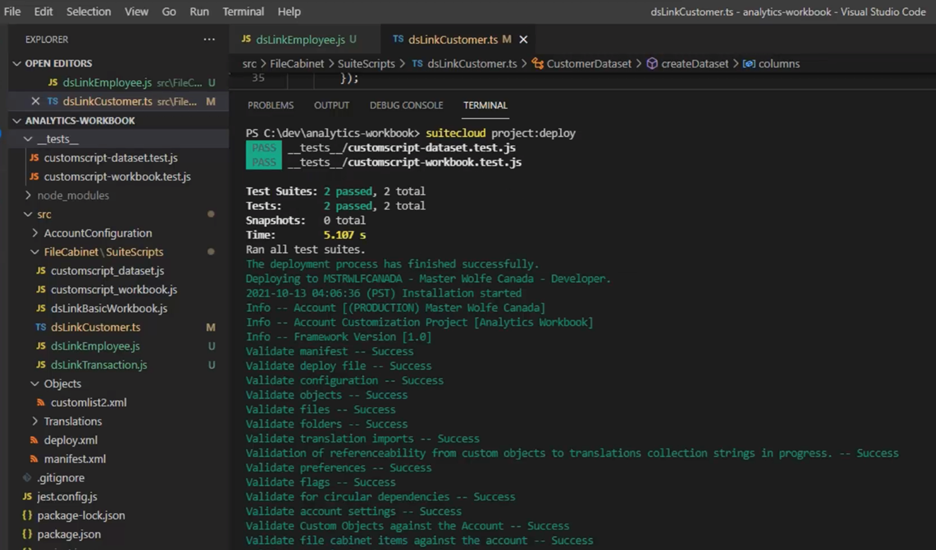Open the File menu

(12, 11)
